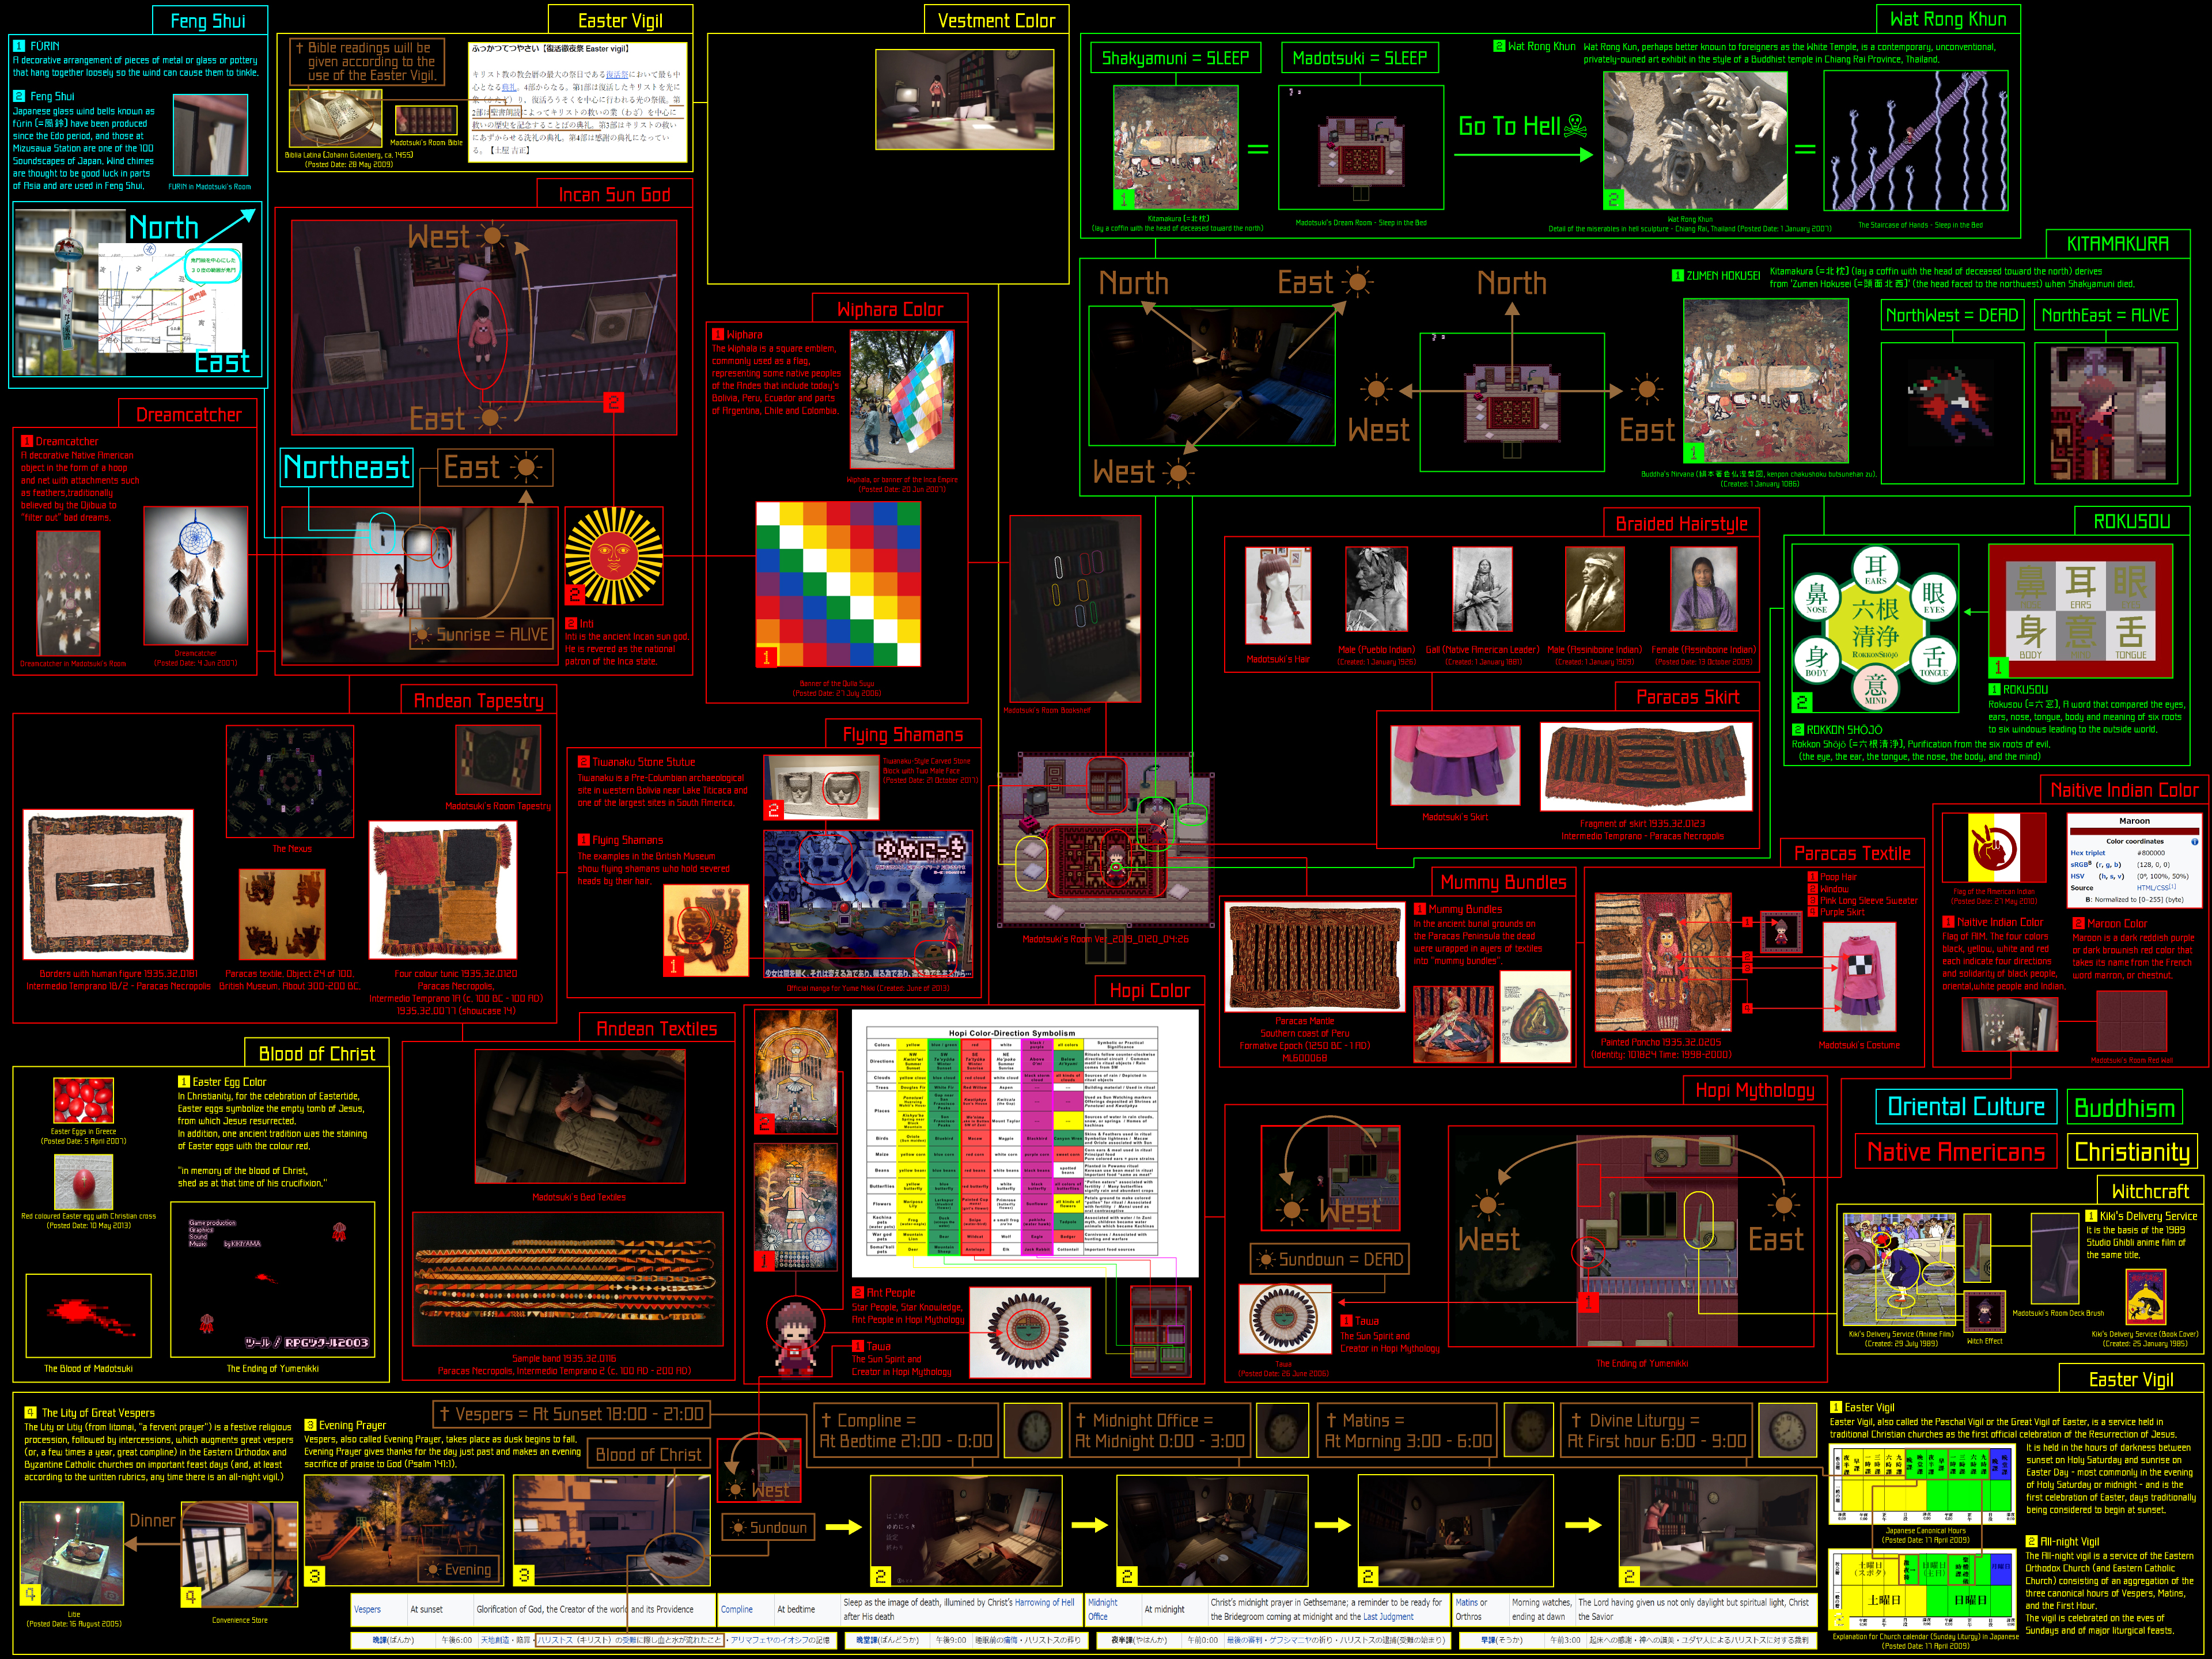This screenshot has height=1659, width=2212.
Task: Click the Wiphala checkered color grid banner
Action: point(837,585)
